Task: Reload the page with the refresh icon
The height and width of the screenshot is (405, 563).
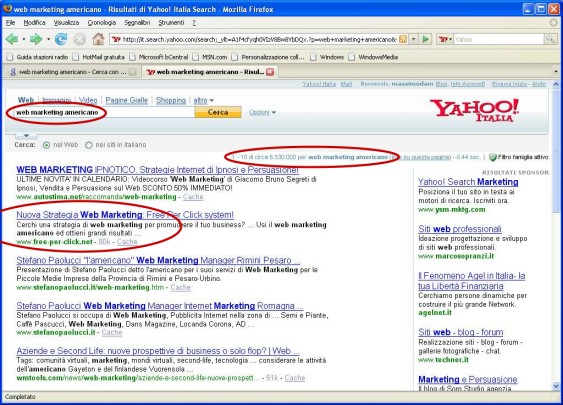Action: tap(61, 39)
